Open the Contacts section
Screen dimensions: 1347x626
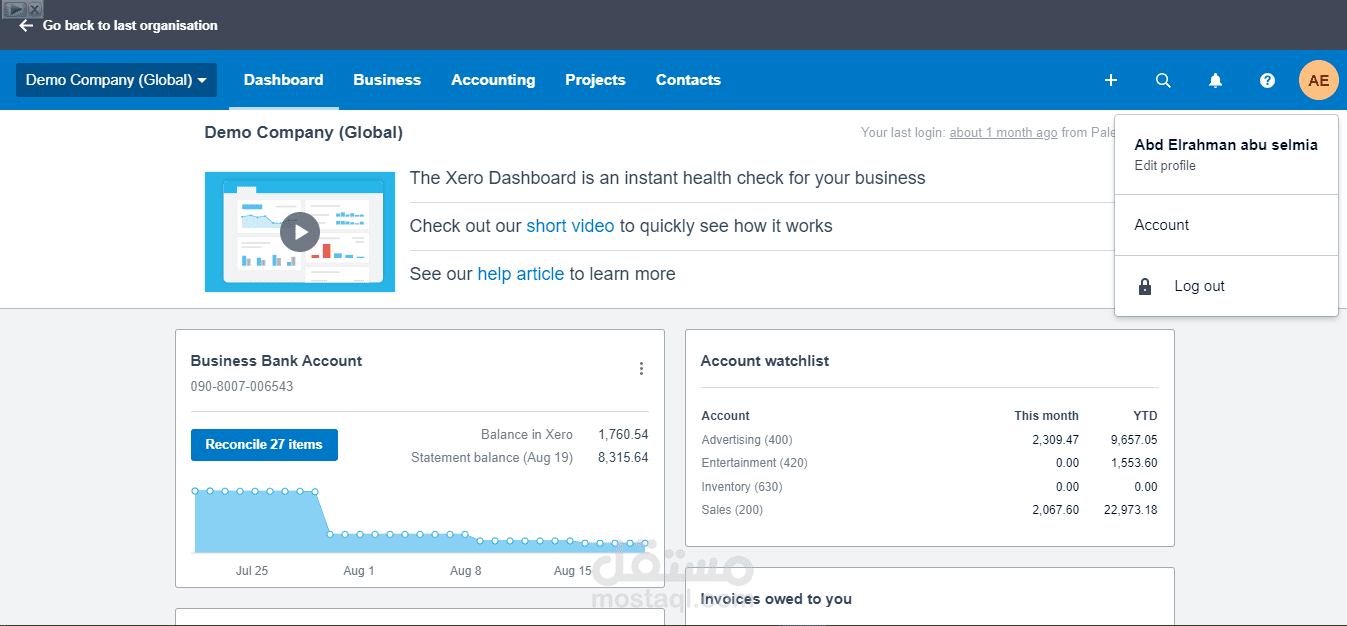pos(688,80)
